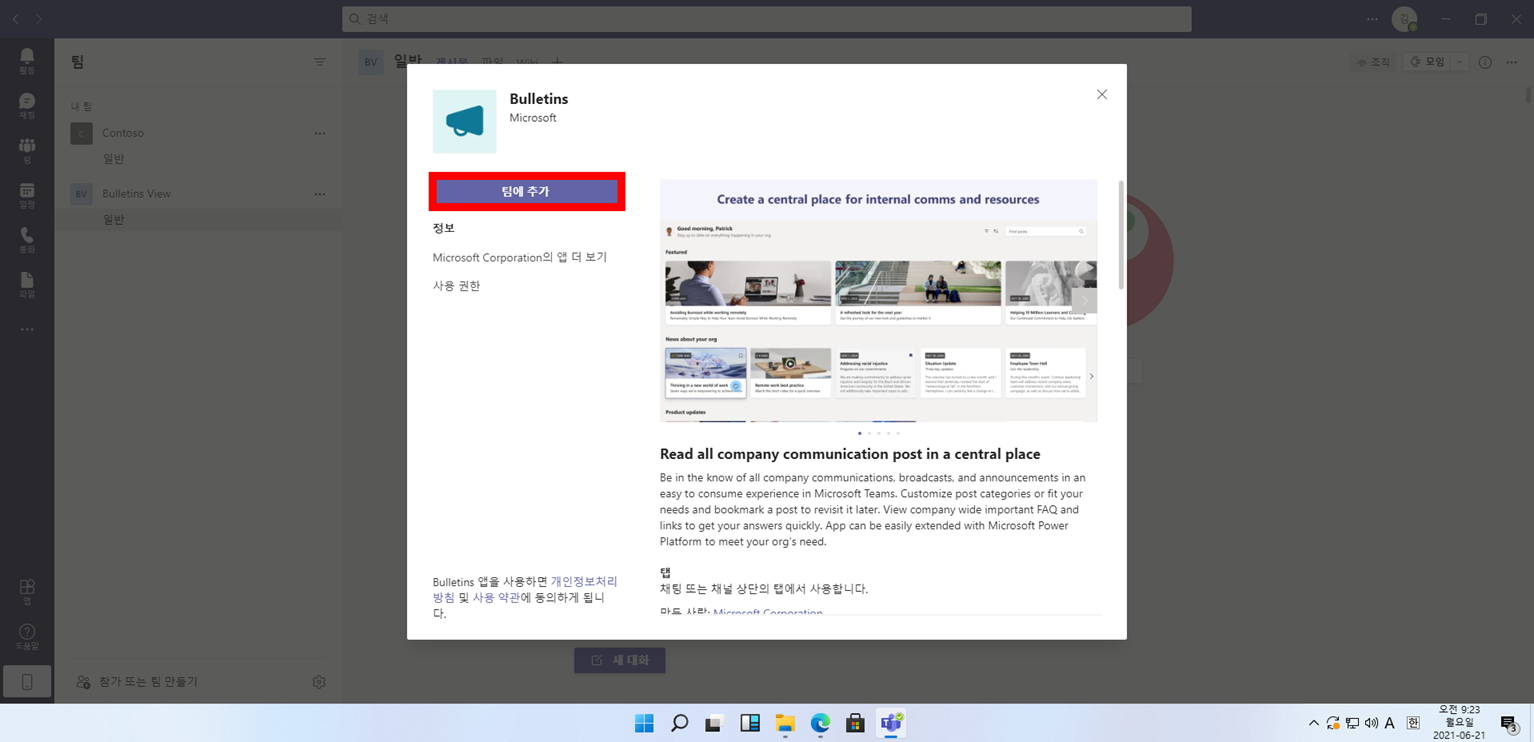Screen dimensions: 1534x742
Task: Open the volume speaker tray icon
Action: coord(1371,723)
